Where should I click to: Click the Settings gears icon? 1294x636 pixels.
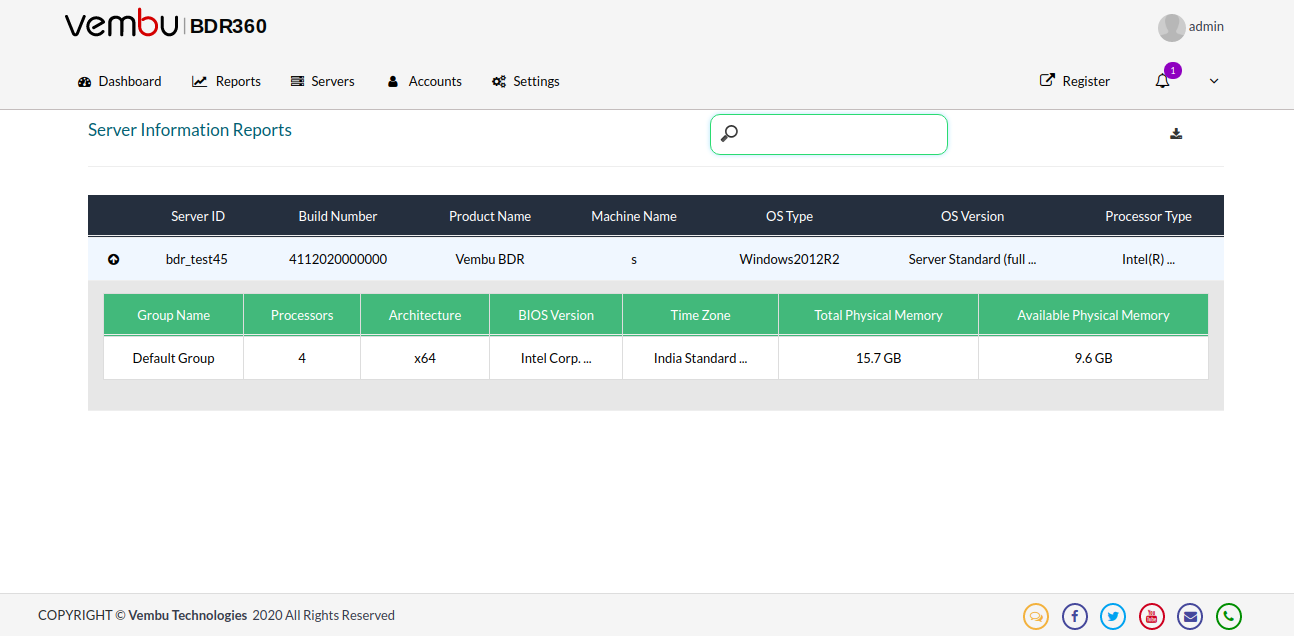coord(499,81)
